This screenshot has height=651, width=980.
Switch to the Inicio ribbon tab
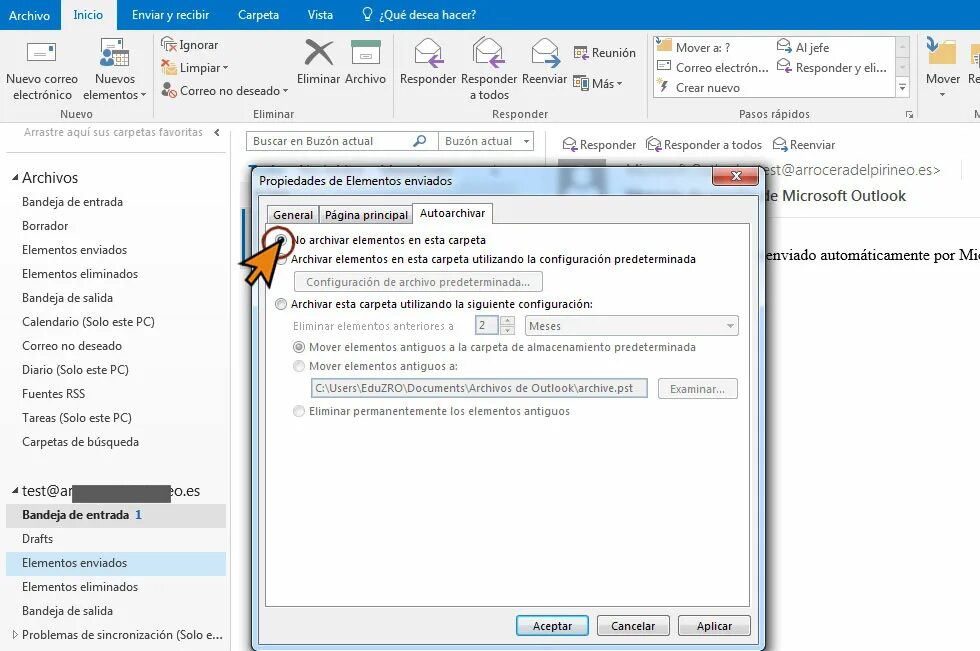tap(88, 14)
